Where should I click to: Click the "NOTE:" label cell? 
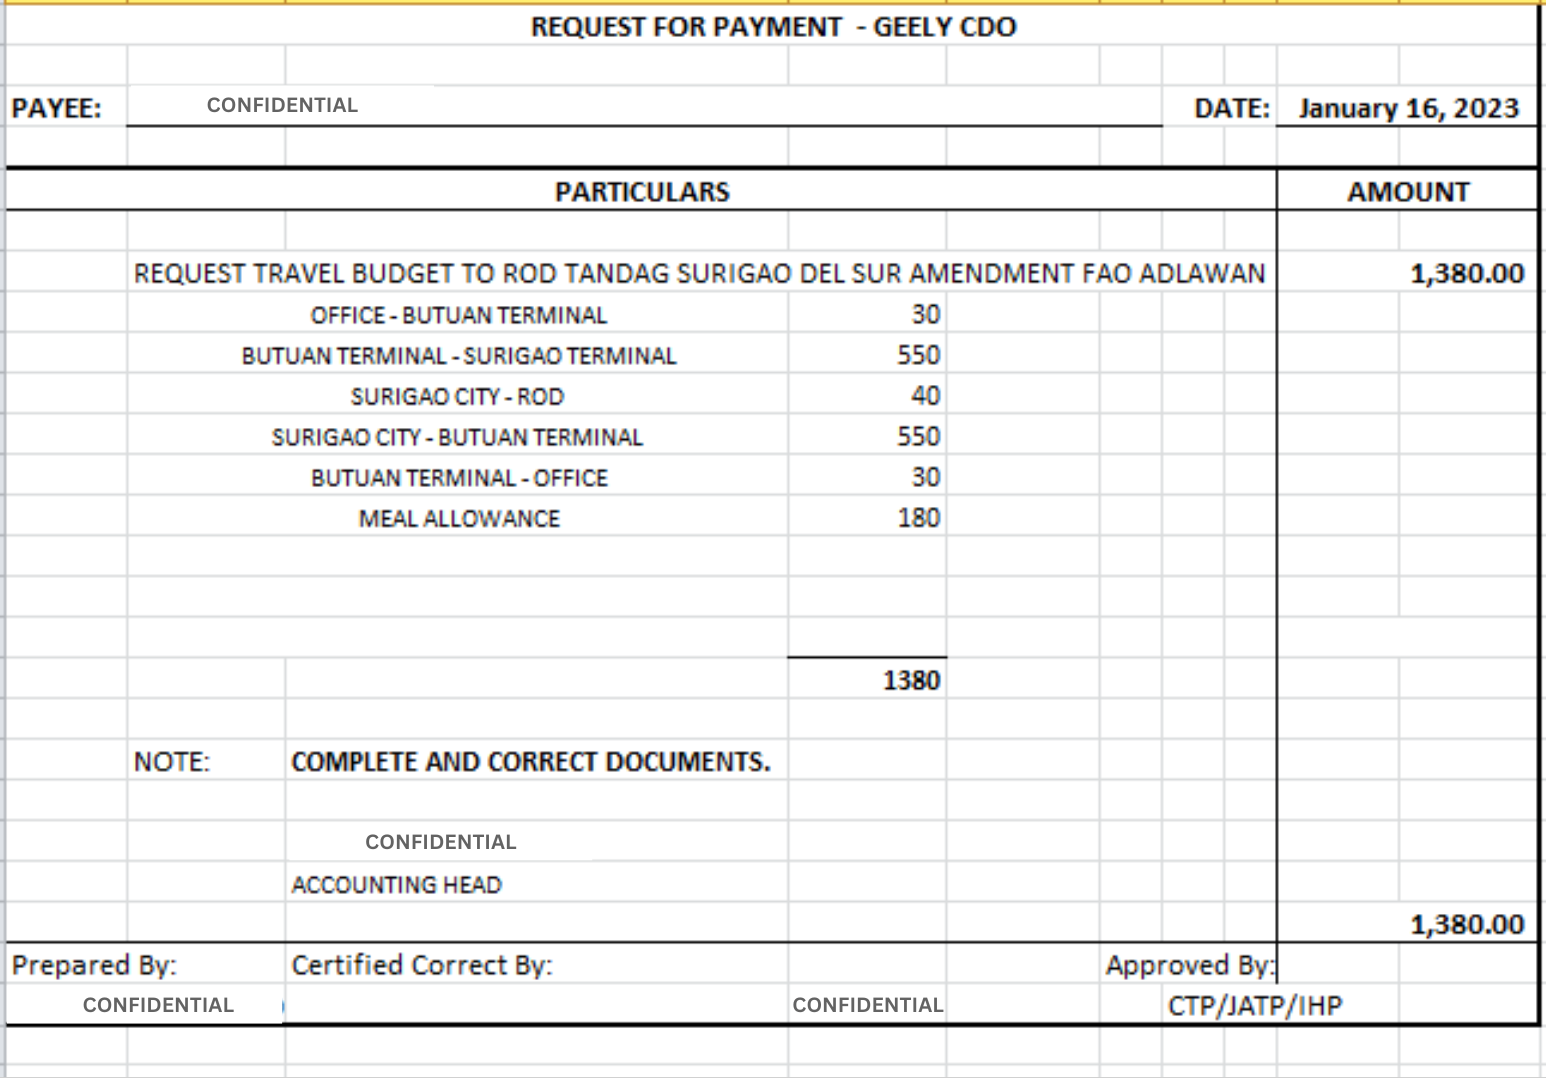172,762
